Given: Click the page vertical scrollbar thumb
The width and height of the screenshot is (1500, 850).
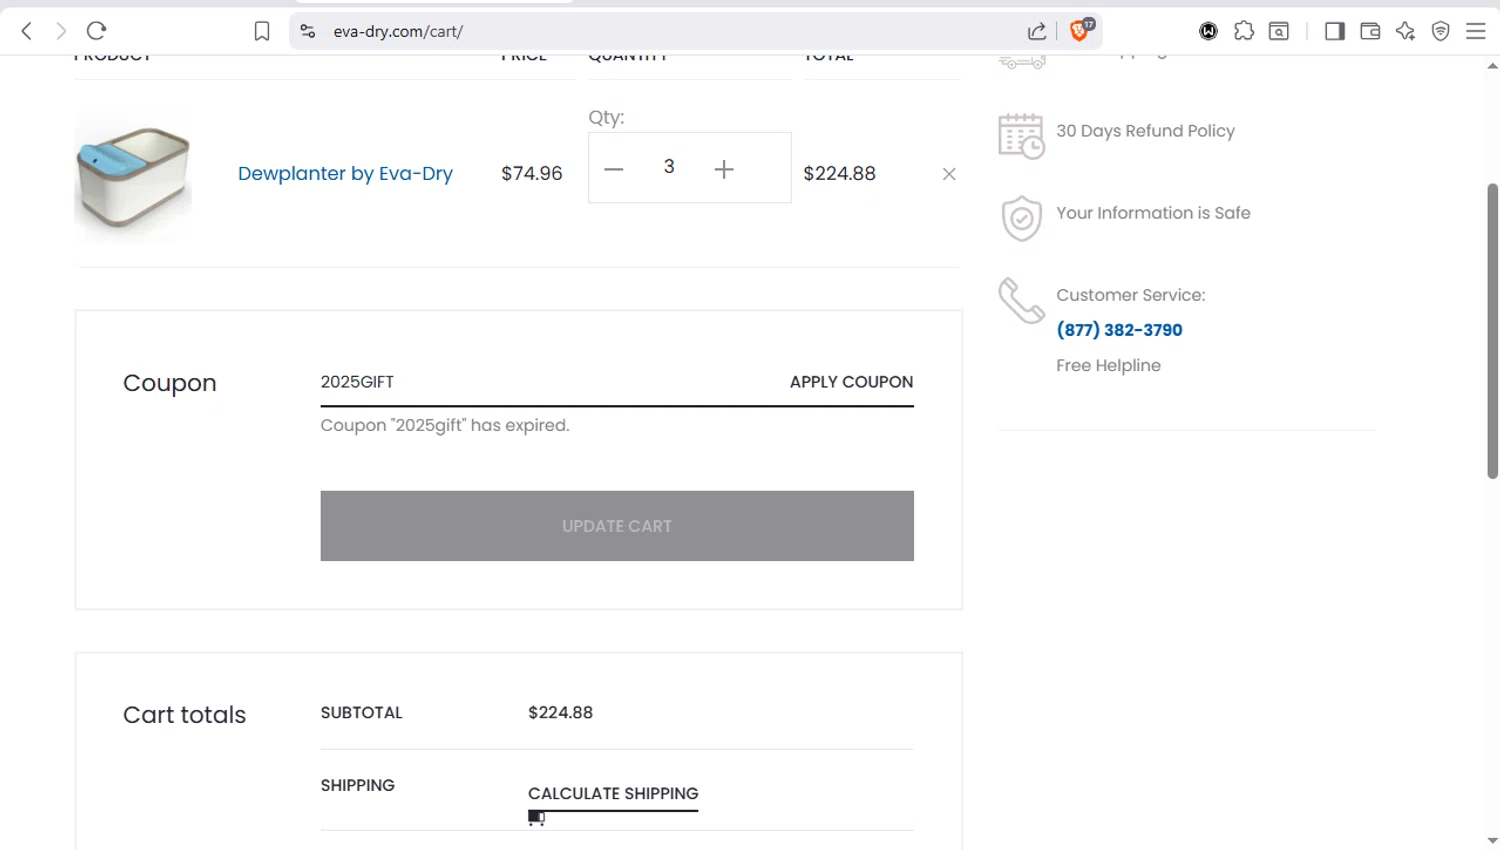Looking at the screenshot, I should tap(1492, 330).
